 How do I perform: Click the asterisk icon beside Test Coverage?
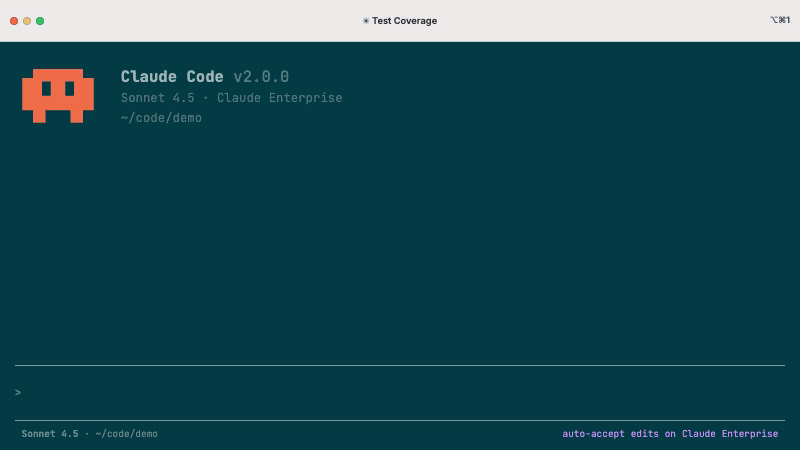(x=366, y=21)
